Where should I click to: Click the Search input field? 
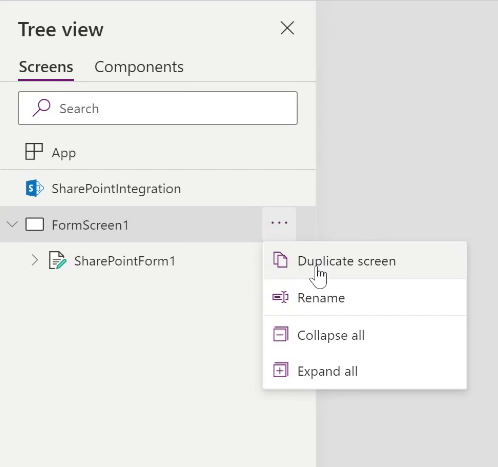click(158, 108)
